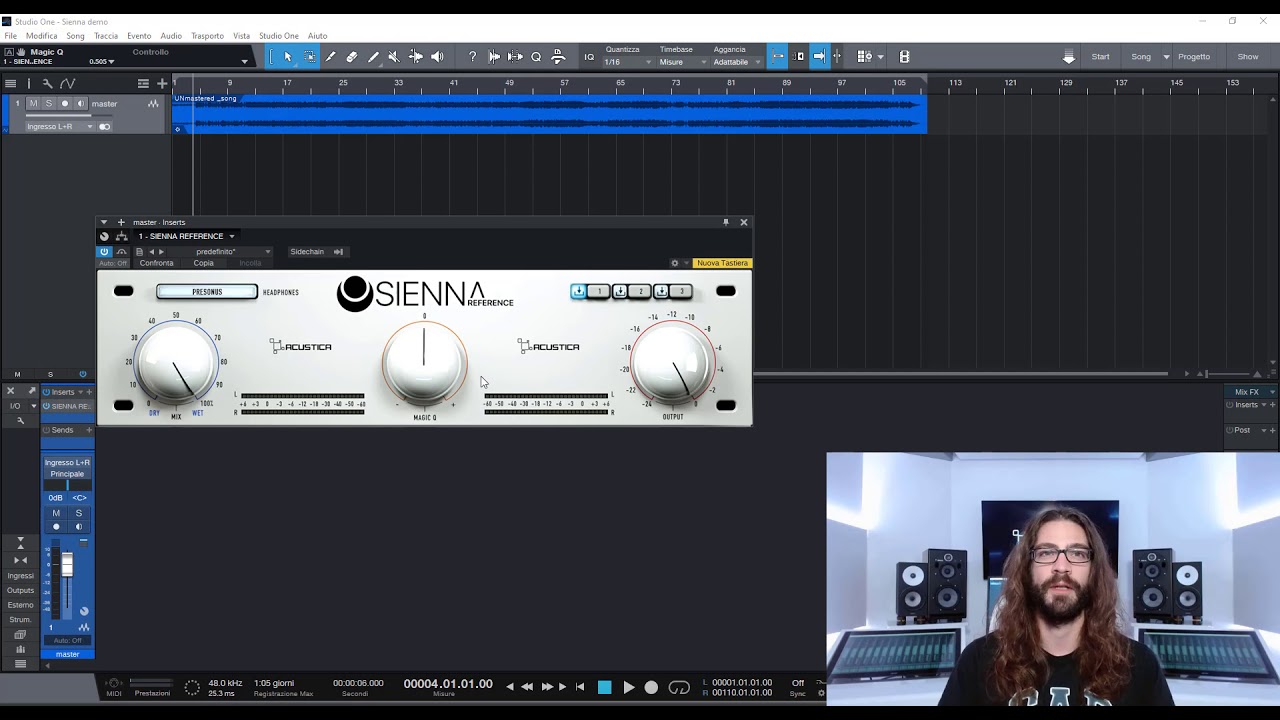
Task: Open the Ingresso L+R track input dropdown
Action: point(60,127)
